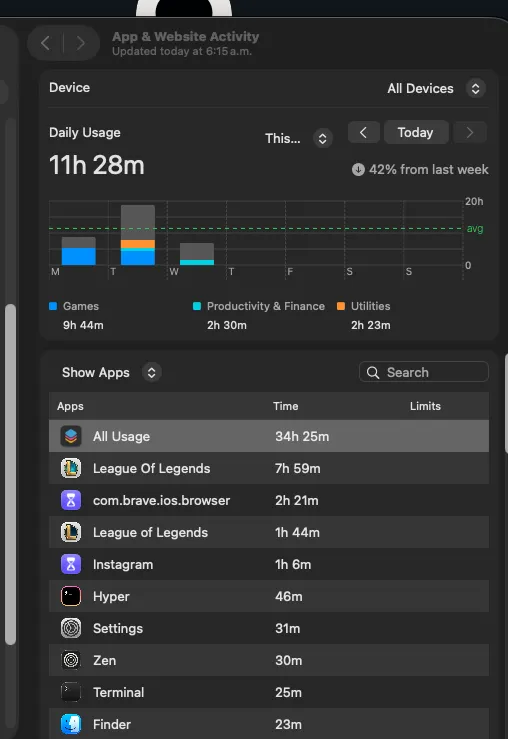The height and width of the screenshot is (739, 508).
Task: Click the orange Utilities legend swatch
Action: click(x=341, y=306)
